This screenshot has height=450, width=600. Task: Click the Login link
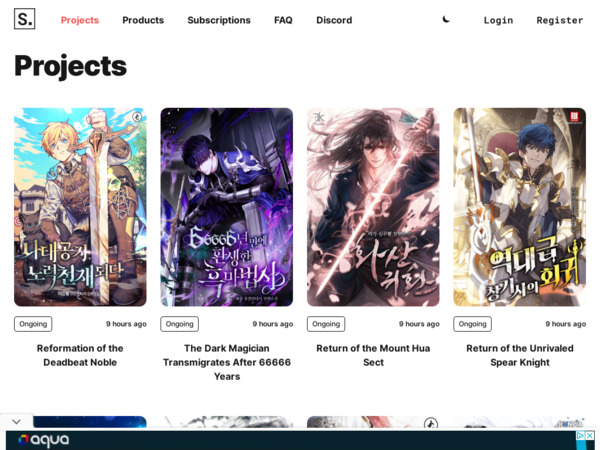tap(498, 20)
